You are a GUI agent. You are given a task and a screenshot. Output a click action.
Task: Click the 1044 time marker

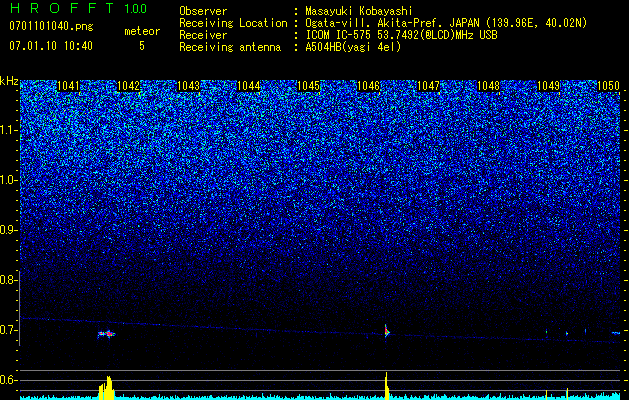(x=248, y=86)
